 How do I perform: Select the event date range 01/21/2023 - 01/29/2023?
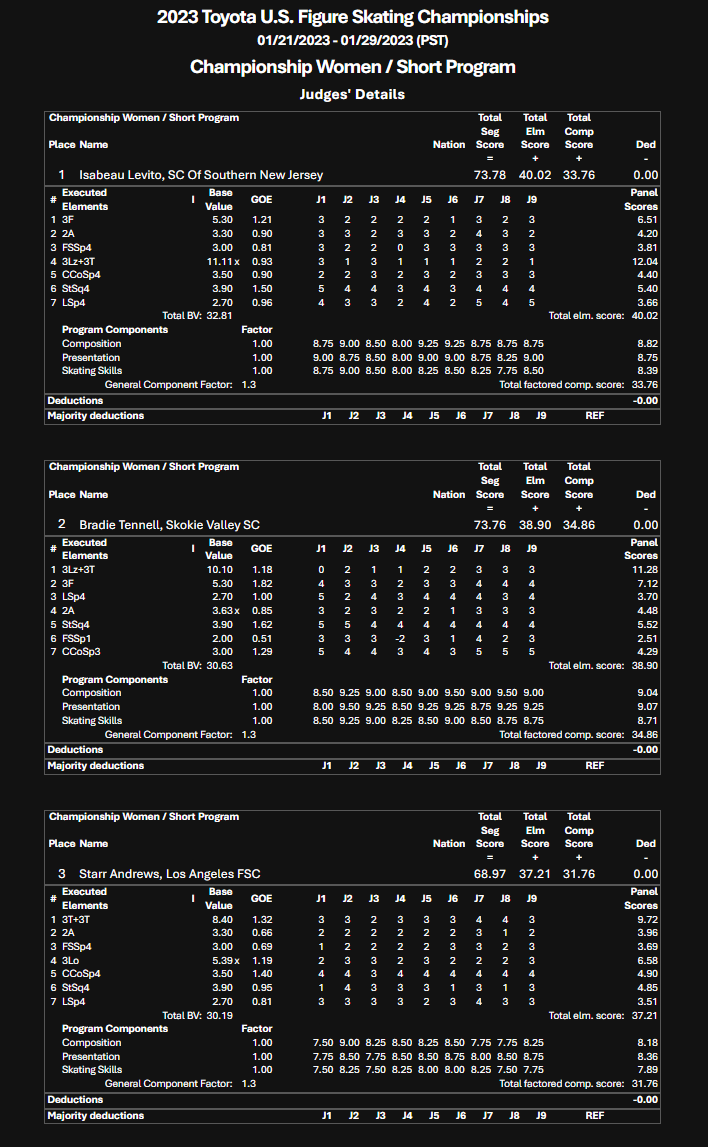click(x=353, y=41)
